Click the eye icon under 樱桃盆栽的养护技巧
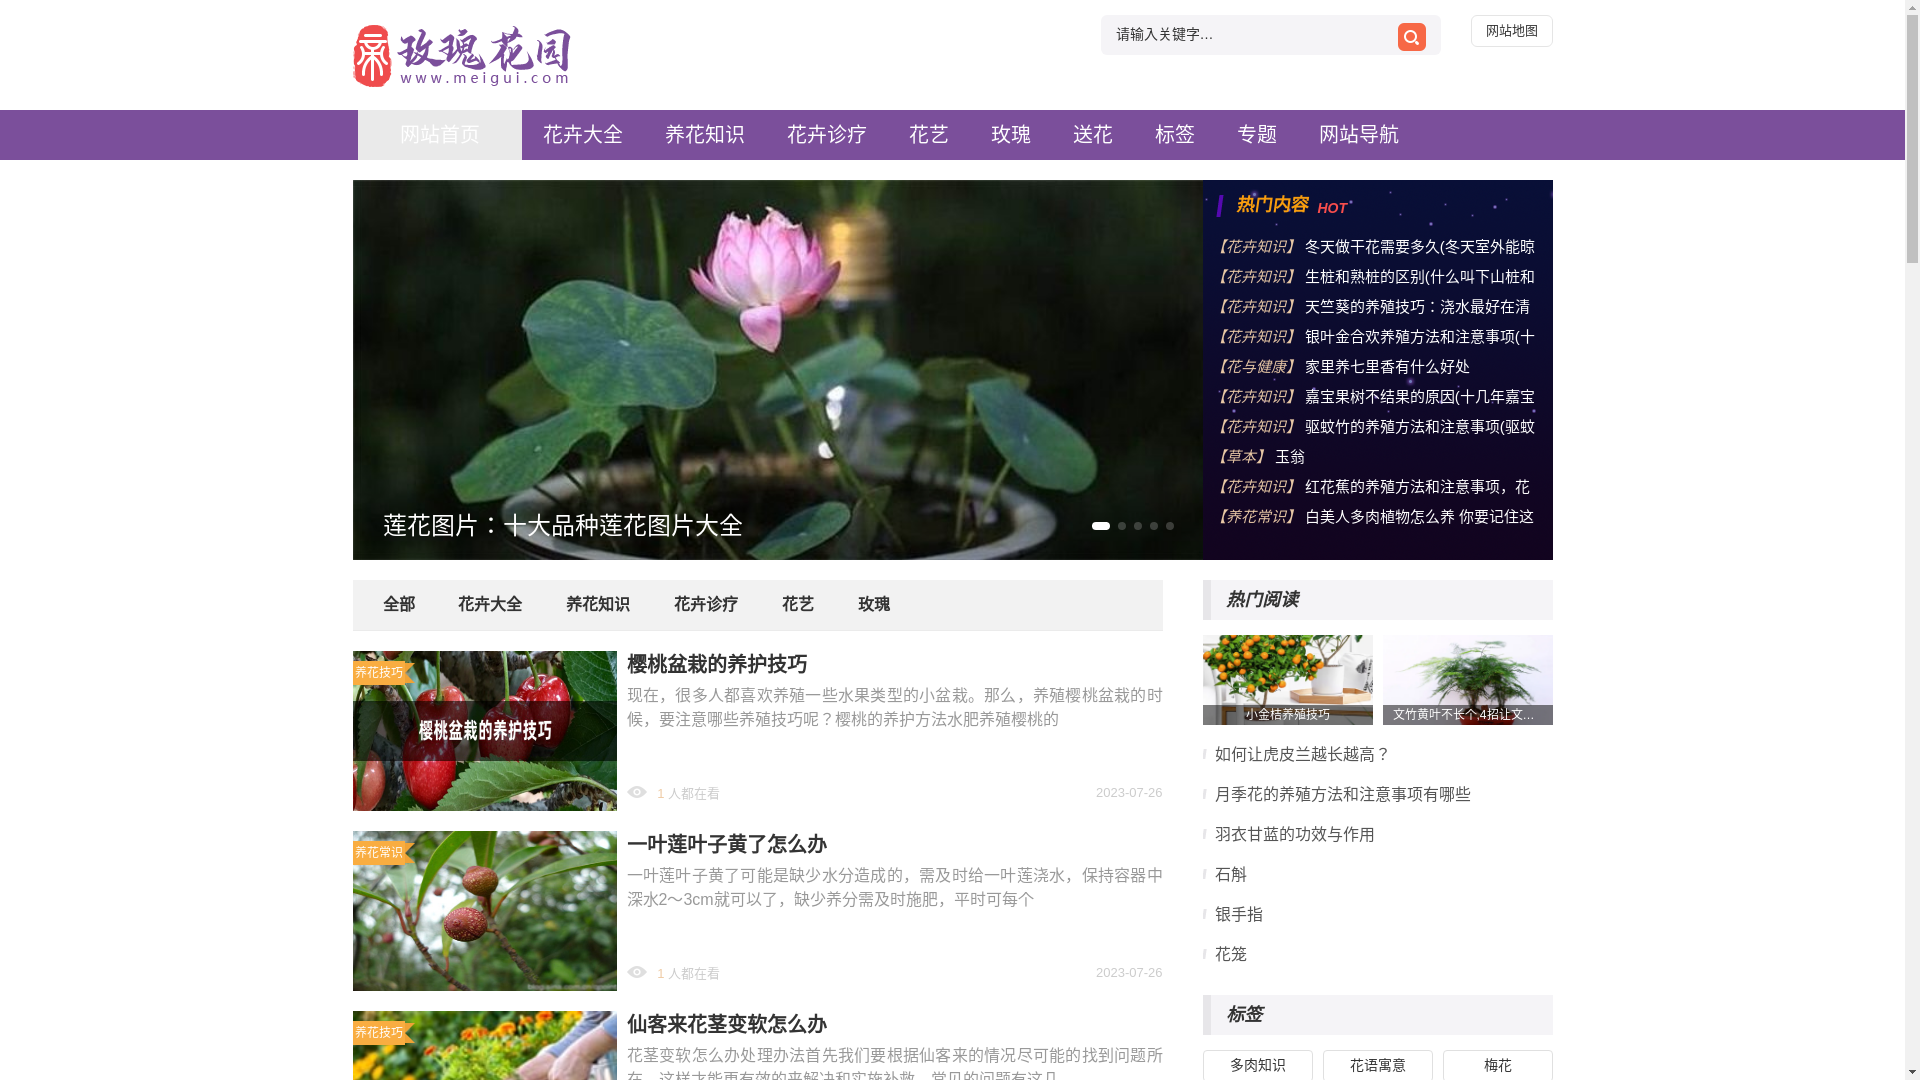This screenshot has width=1920, height=1080. [637, 792]
